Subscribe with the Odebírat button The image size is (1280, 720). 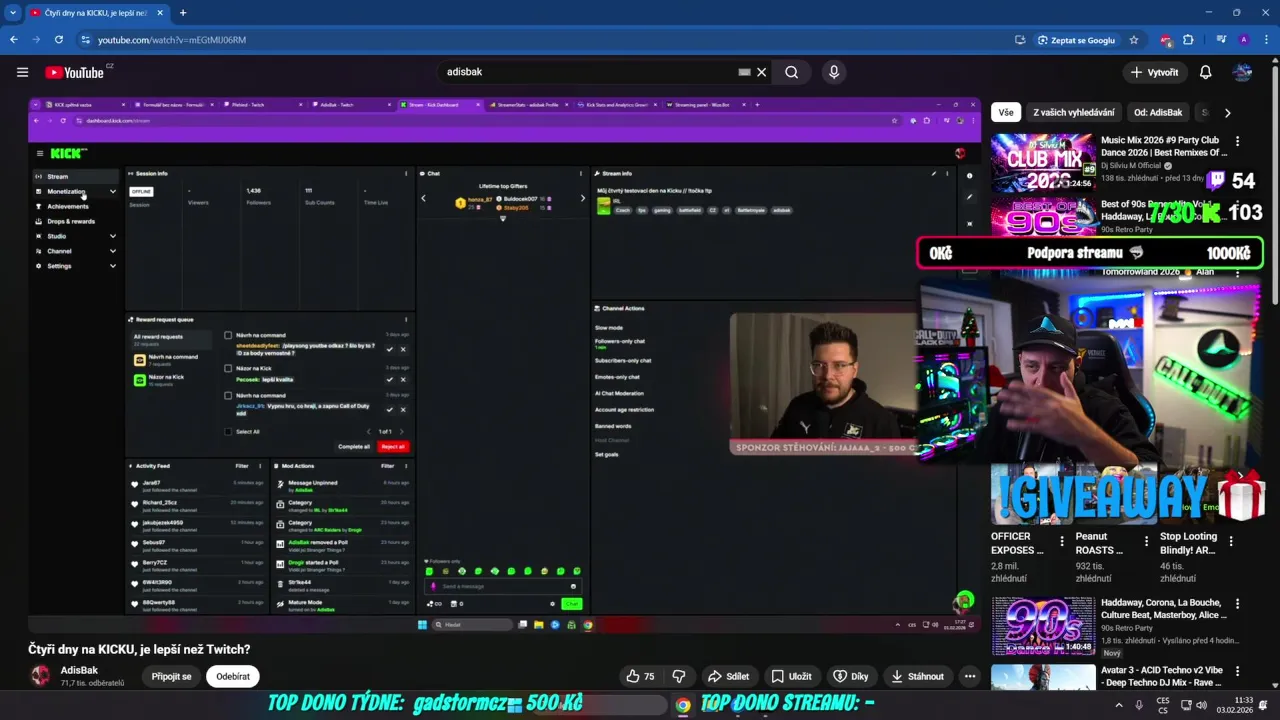(233, 676)
